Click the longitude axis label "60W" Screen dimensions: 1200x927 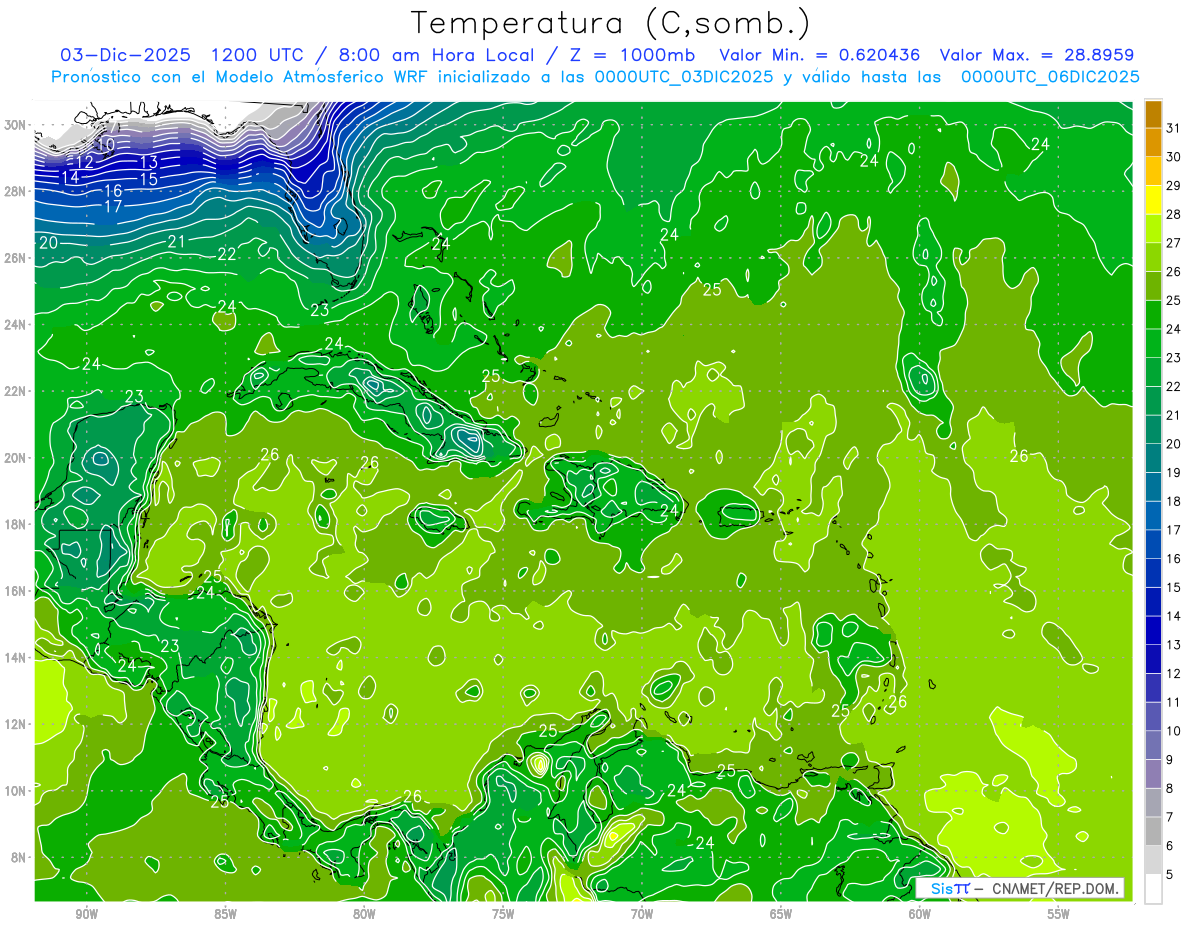tap(920, 914)
